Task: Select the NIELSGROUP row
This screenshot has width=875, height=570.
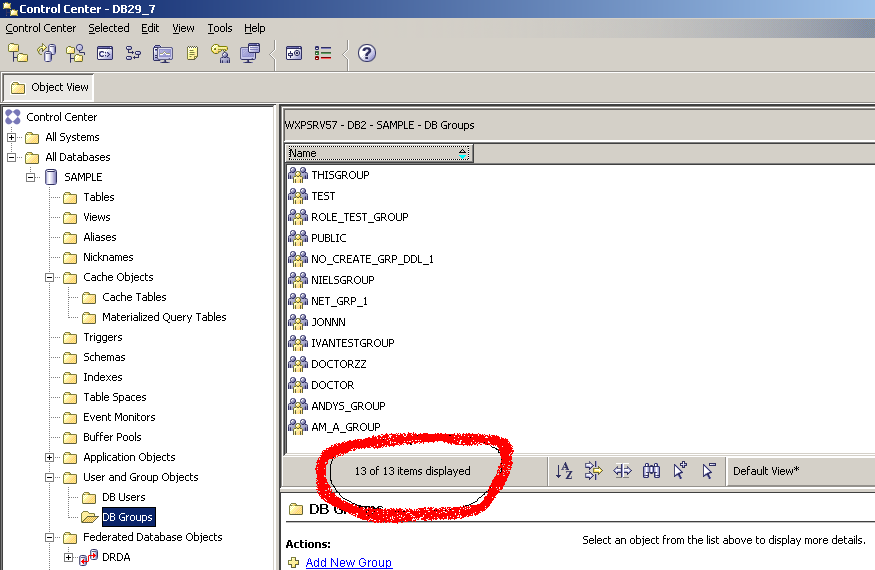Action: (x=331, y=280)
